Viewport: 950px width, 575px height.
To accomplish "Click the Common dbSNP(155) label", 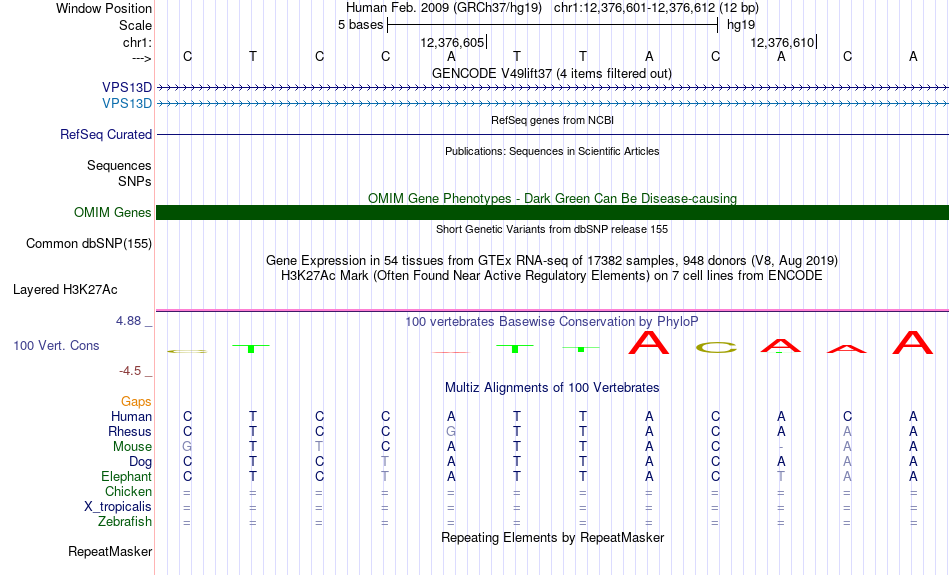I will pyautogui.click(x=88, y=244).
